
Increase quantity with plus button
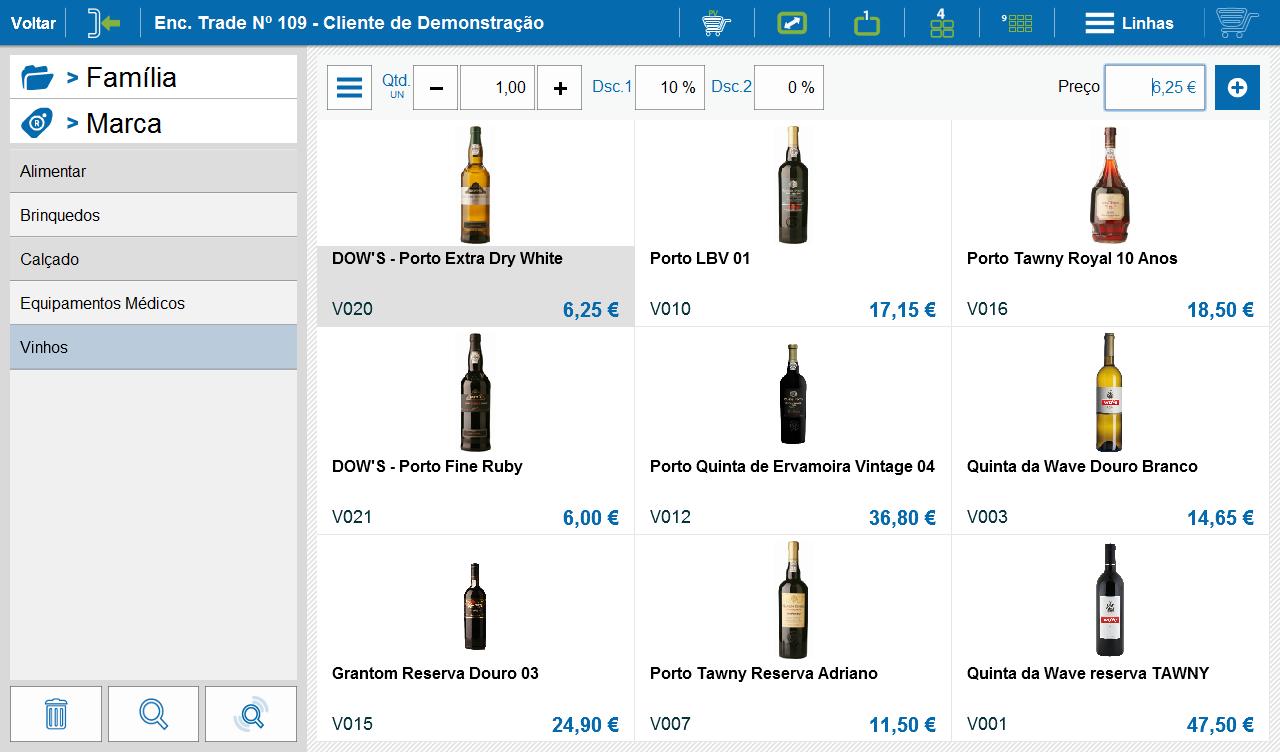coord(560,88)
